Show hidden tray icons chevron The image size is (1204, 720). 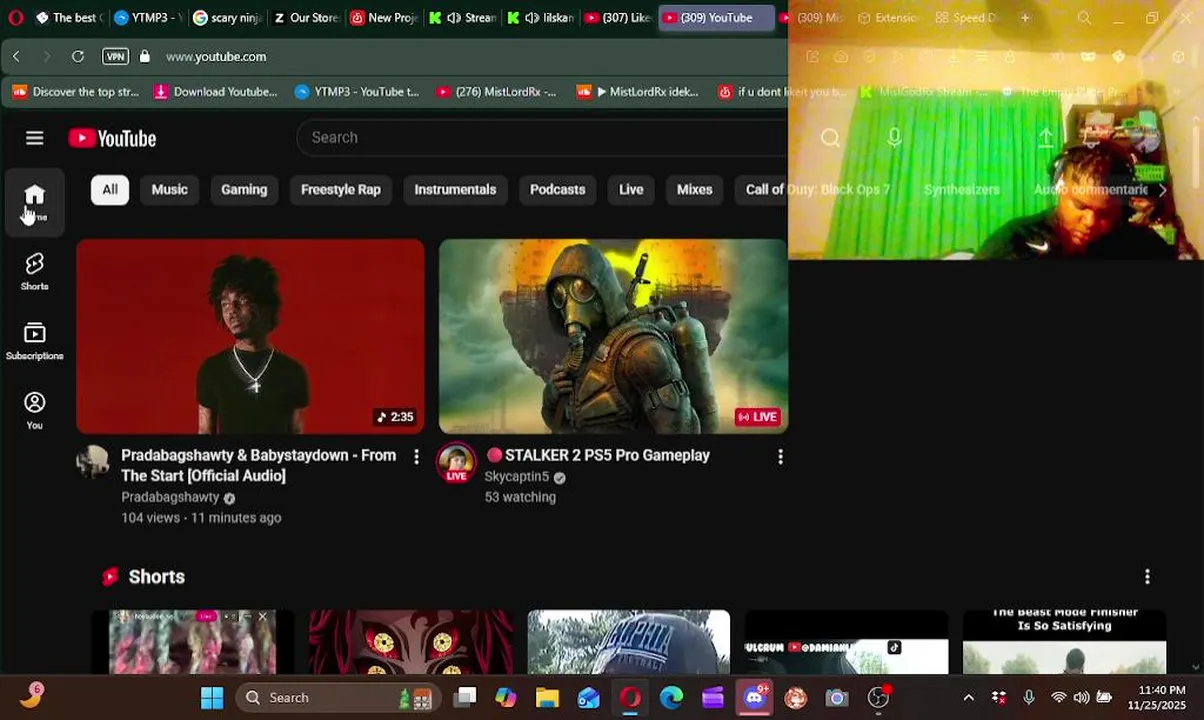pyautogui.click(x=968, y=698)
